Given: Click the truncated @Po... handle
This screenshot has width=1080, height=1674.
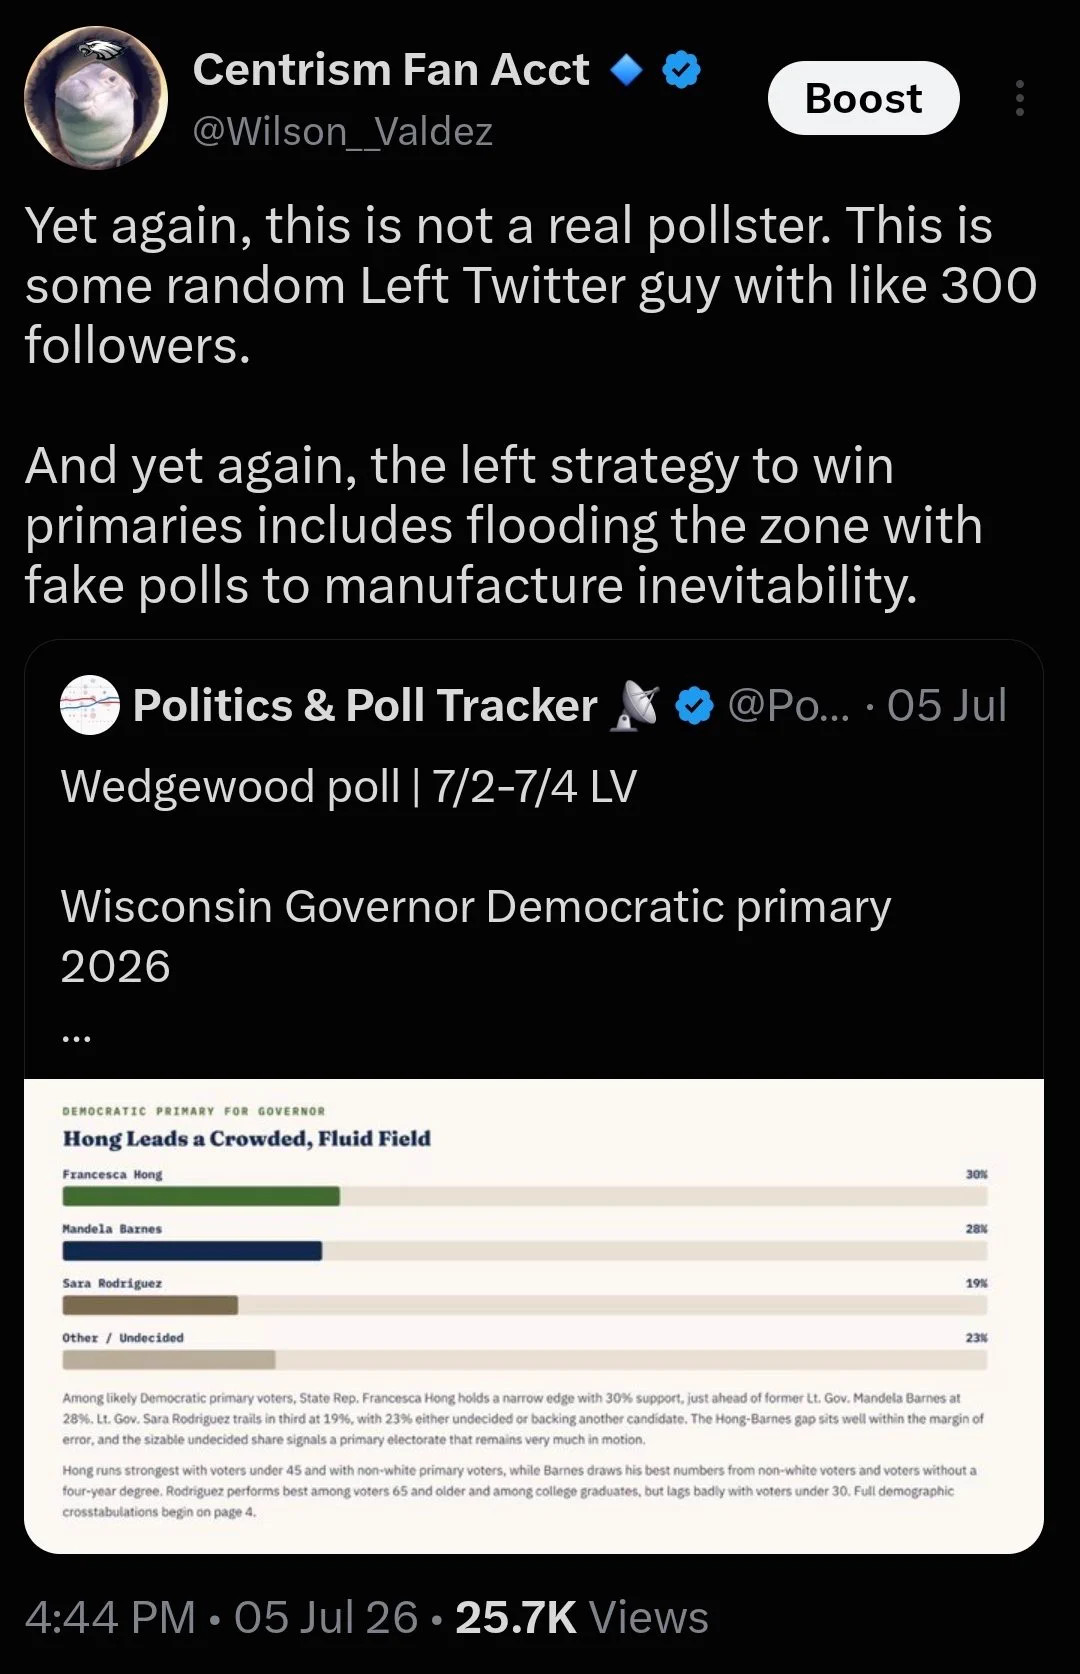Looking at the screenshot, I should coord(789,705).
